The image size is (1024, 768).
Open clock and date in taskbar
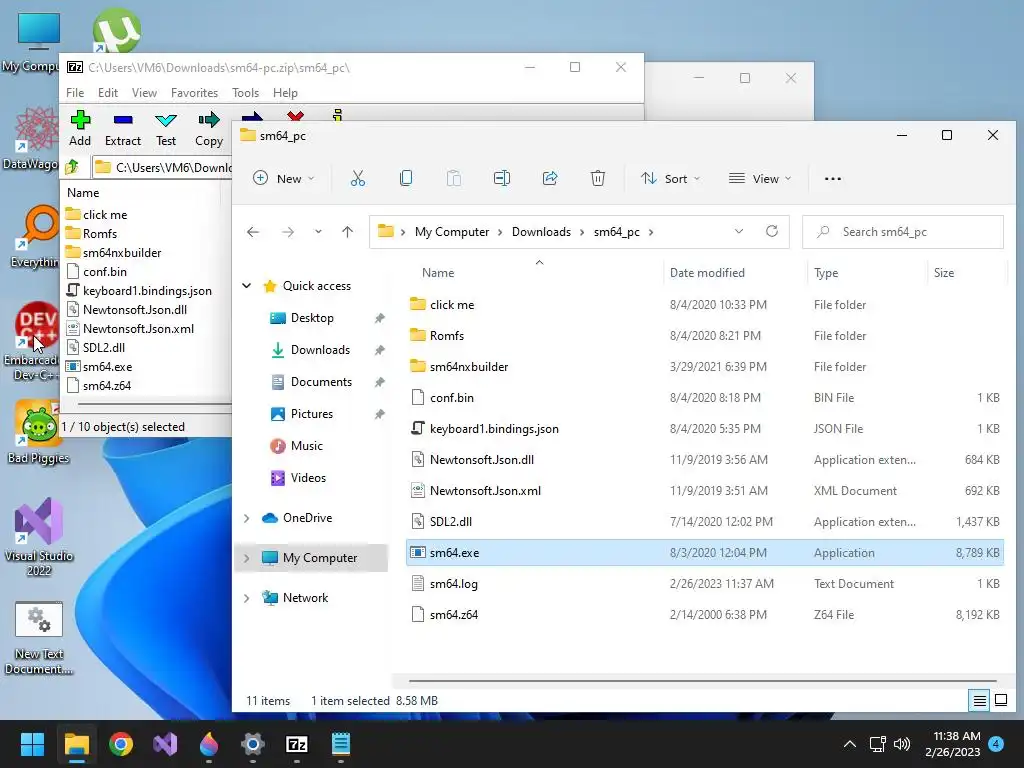pyautogui.click(x=953, y=744)
